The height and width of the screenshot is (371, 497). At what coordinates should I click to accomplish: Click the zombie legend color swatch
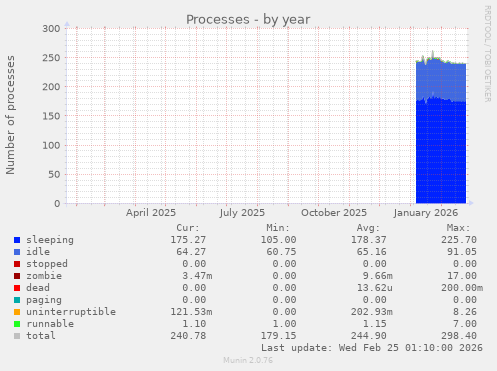[17, 276]
